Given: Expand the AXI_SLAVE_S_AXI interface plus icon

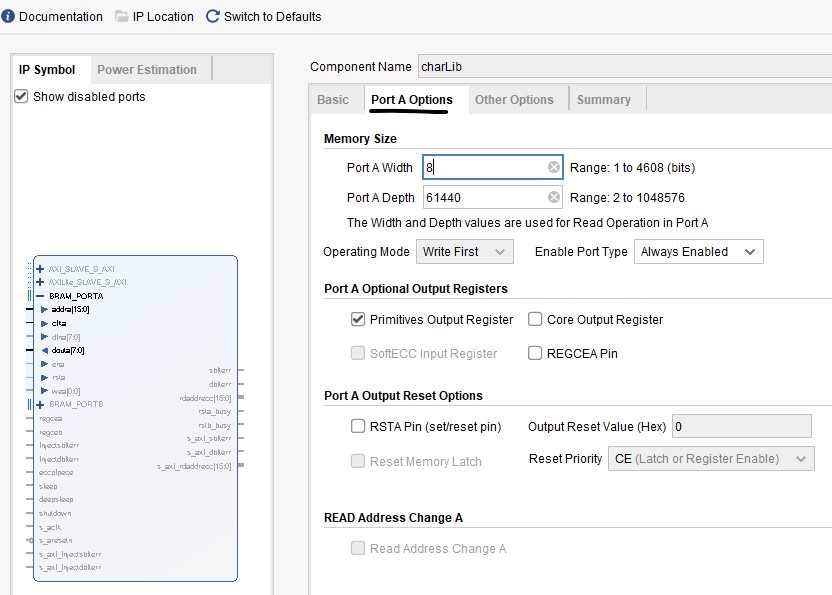Looking at the screenshot, I should (40, 269).
